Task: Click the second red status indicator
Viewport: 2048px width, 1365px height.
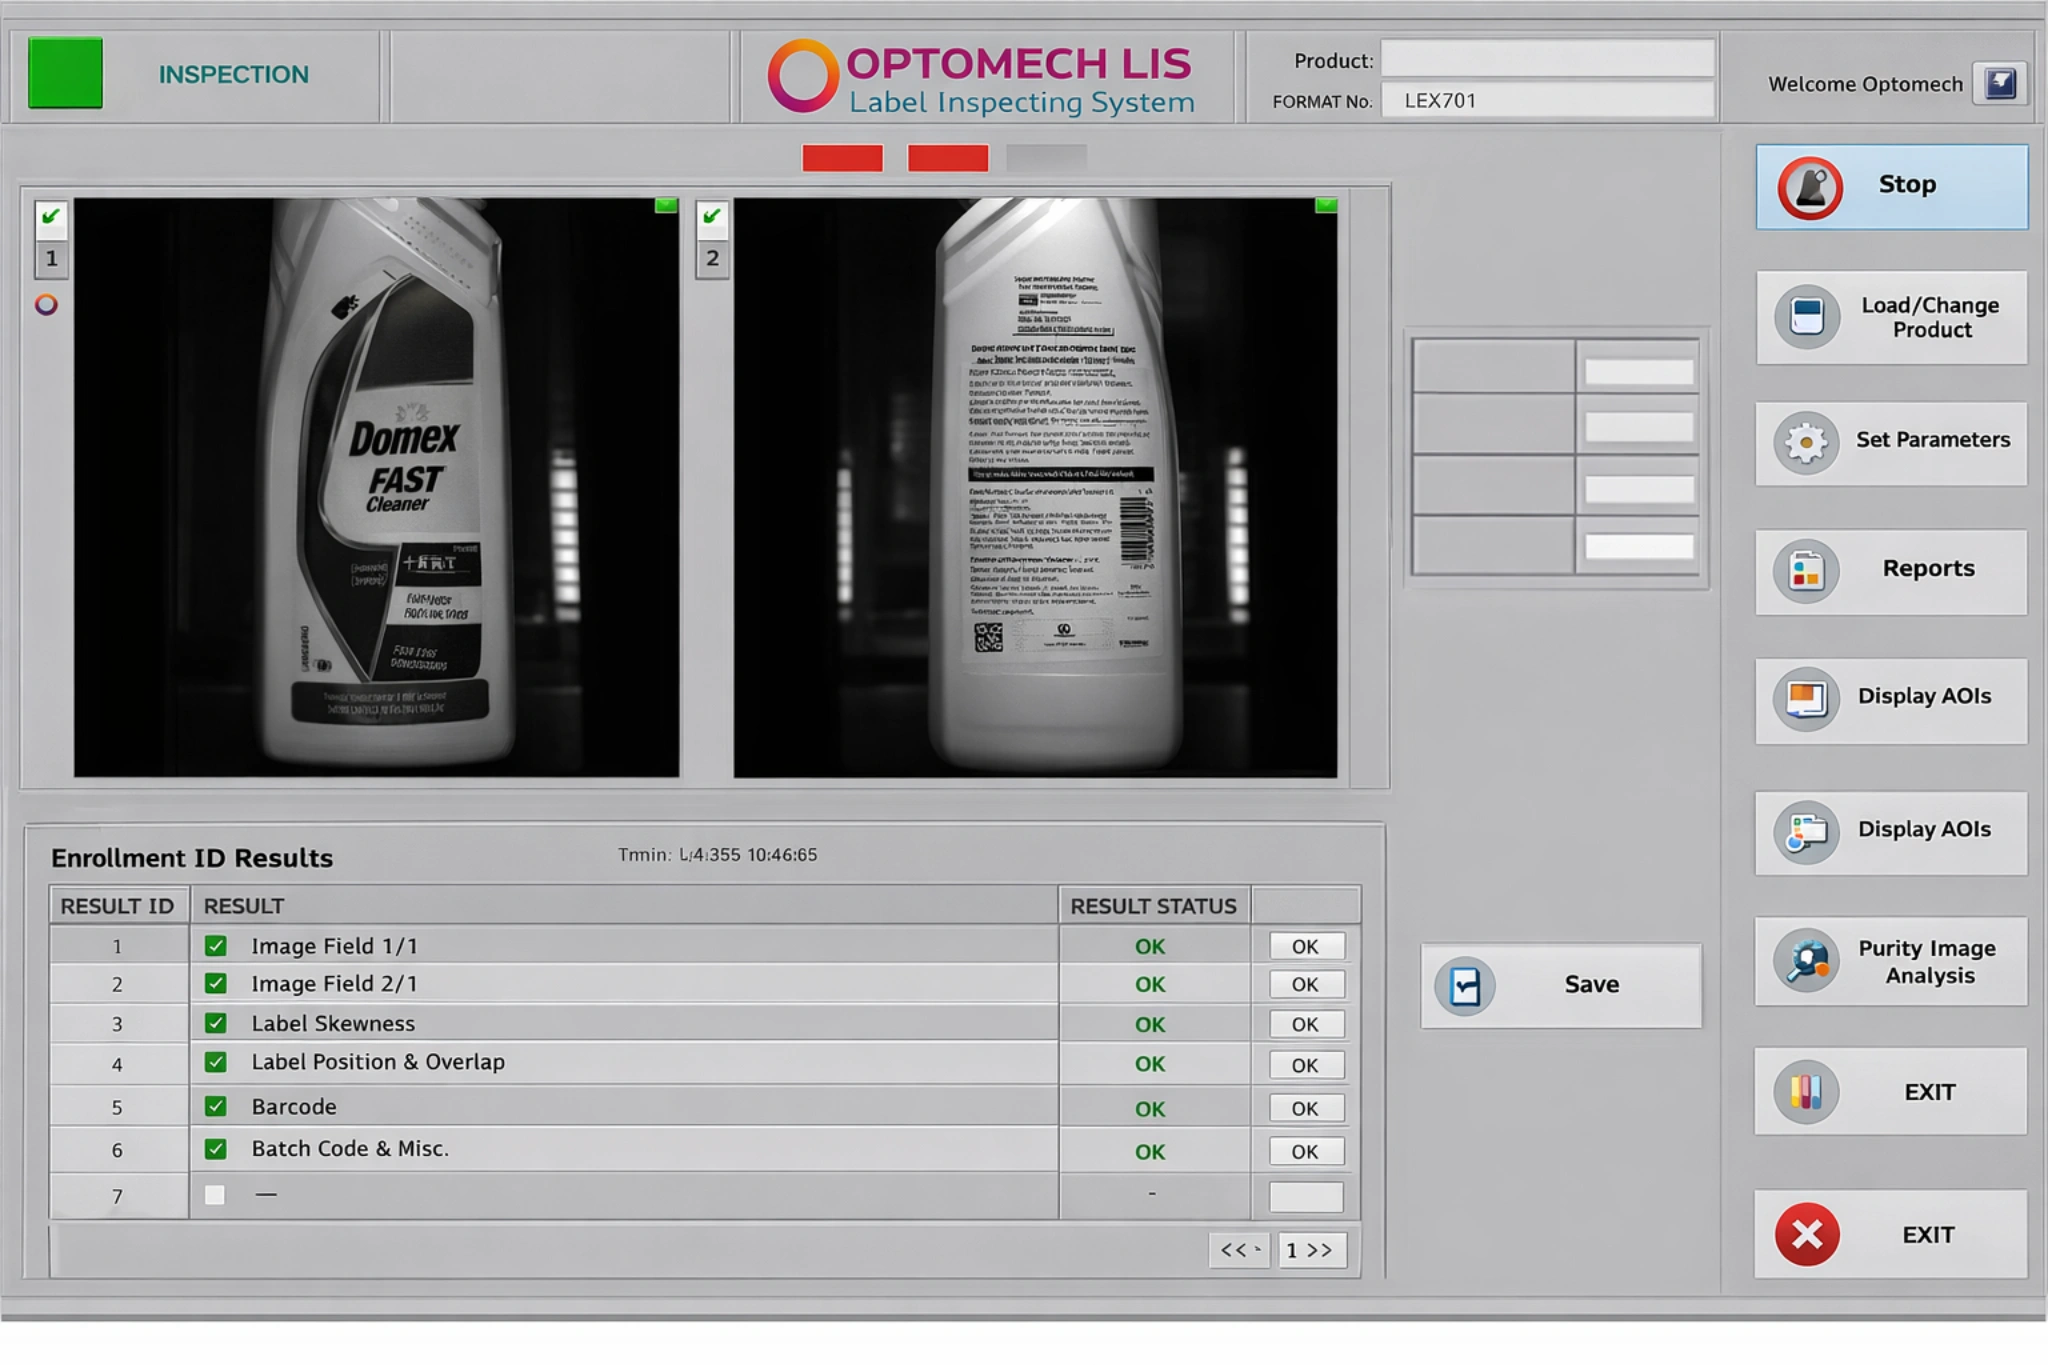Action: [948, 158]
